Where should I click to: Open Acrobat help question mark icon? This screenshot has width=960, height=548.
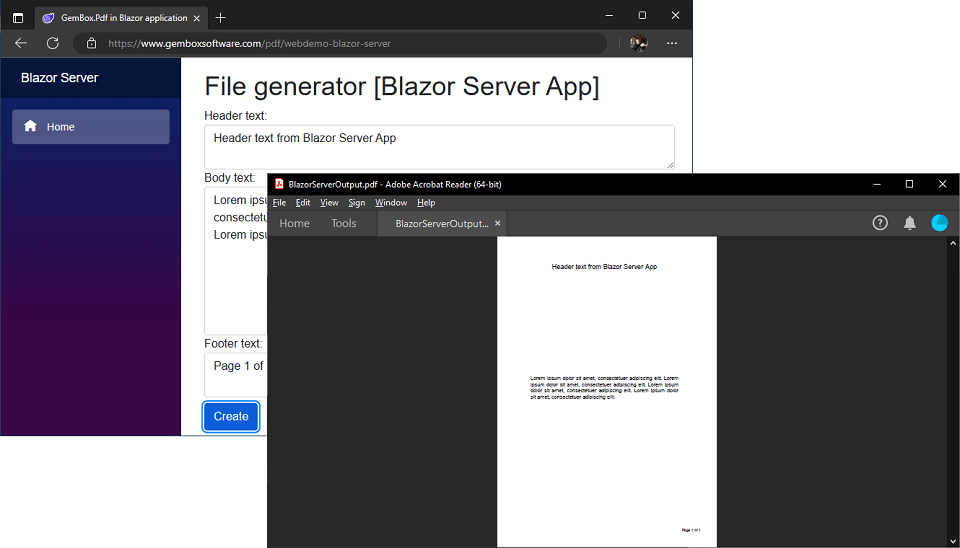point(880,223)
